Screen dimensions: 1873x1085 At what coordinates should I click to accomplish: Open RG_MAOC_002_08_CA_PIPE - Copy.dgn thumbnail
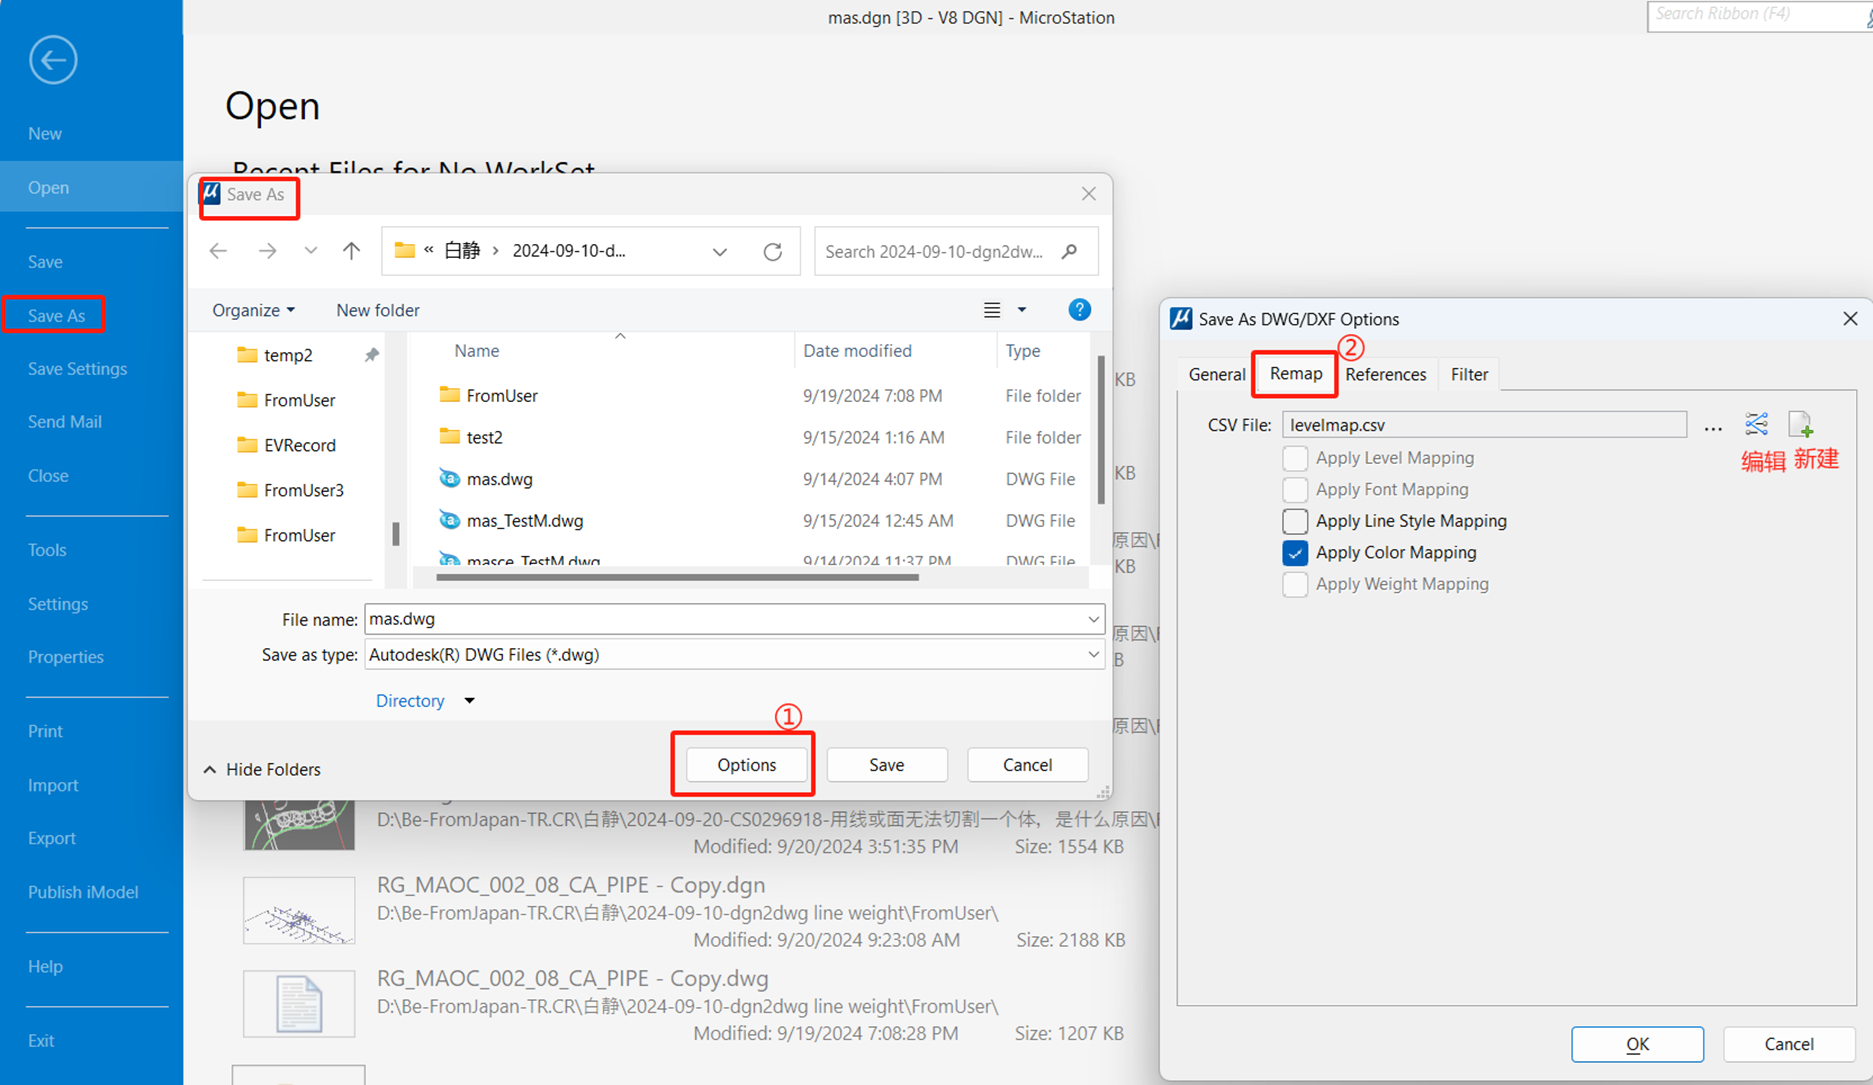(299, 910)
